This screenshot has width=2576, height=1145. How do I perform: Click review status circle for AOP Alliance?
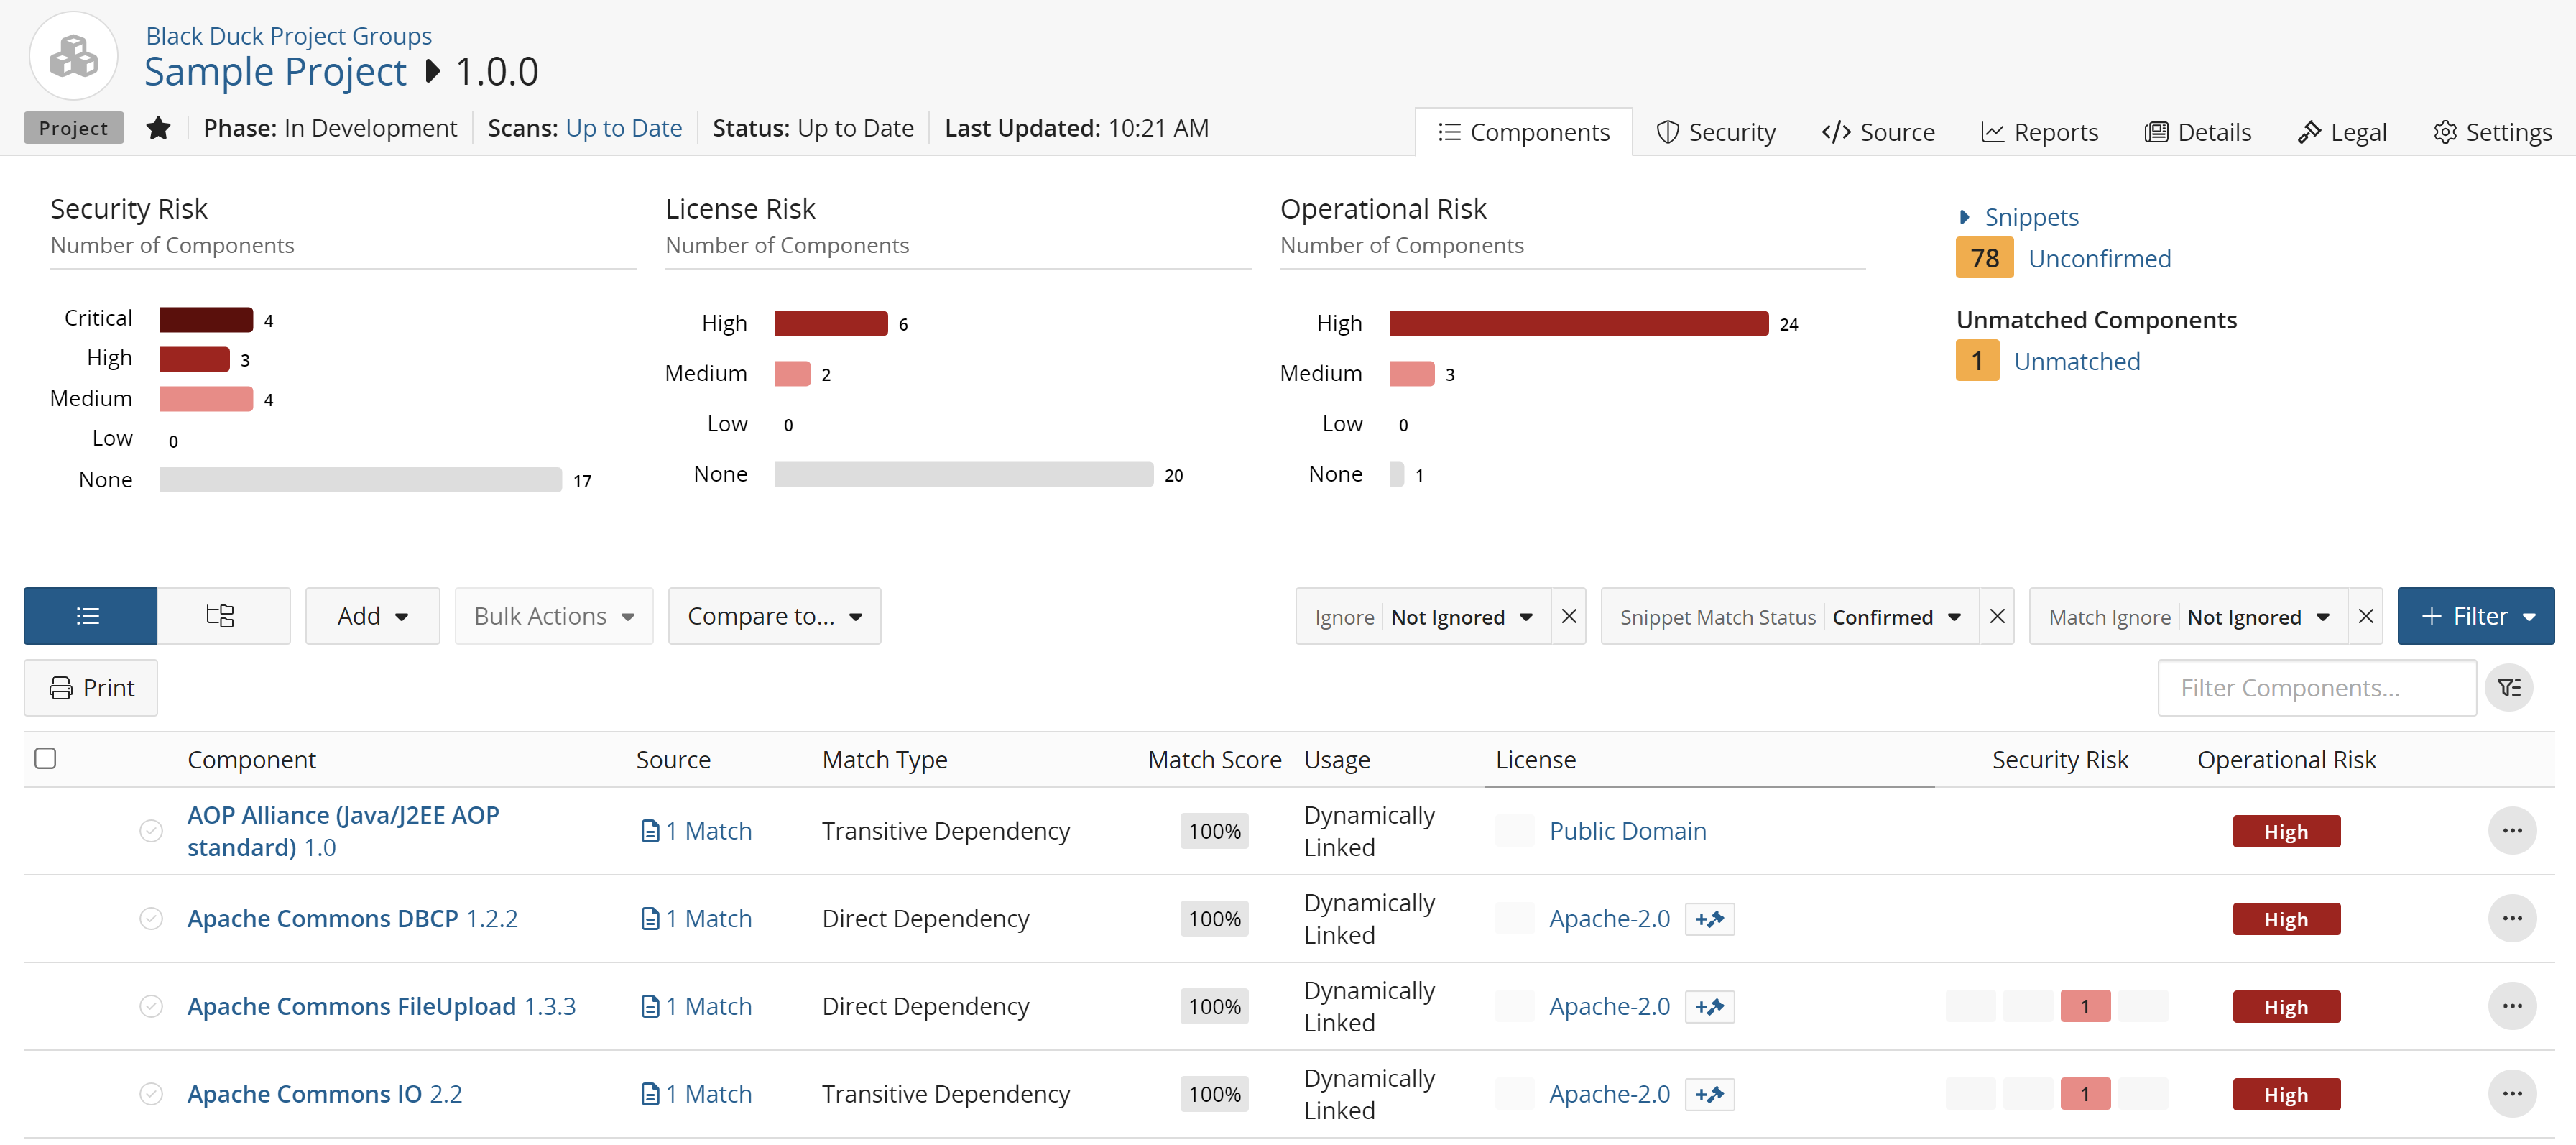pos(151,831)
